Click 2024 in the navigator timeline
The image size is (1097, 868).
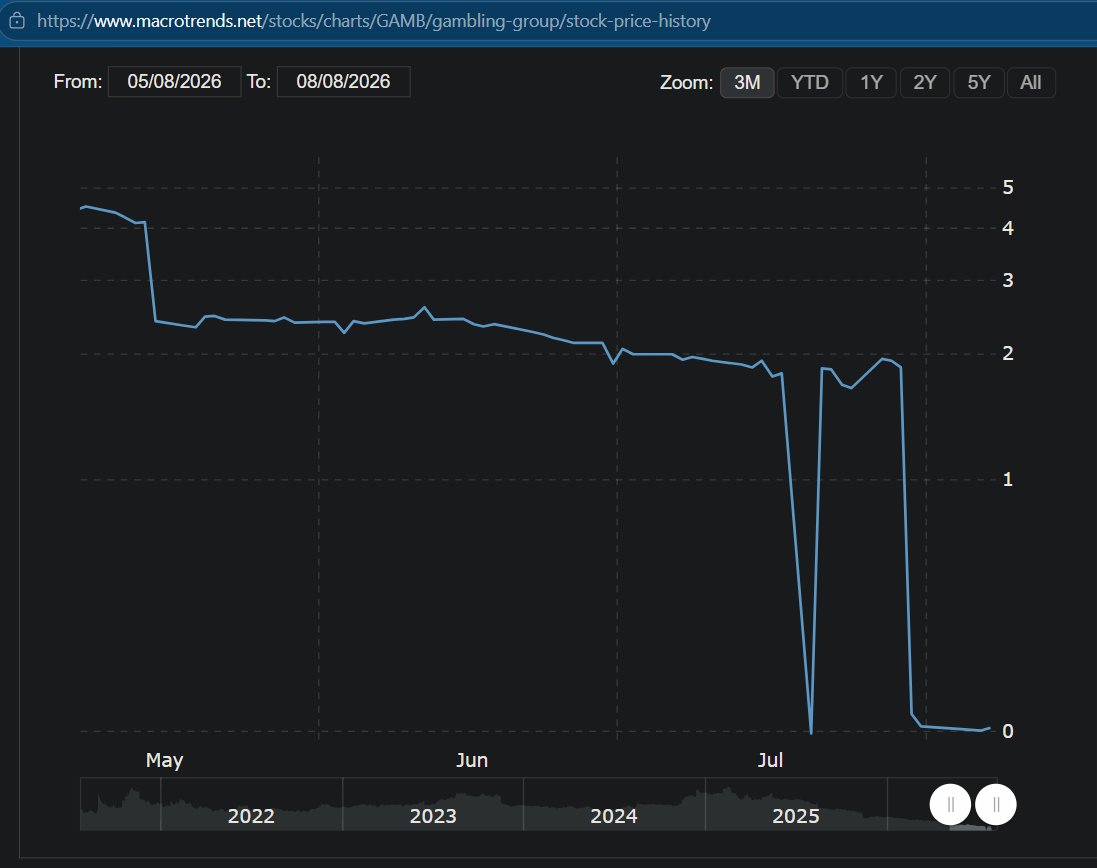coord(614,816)
